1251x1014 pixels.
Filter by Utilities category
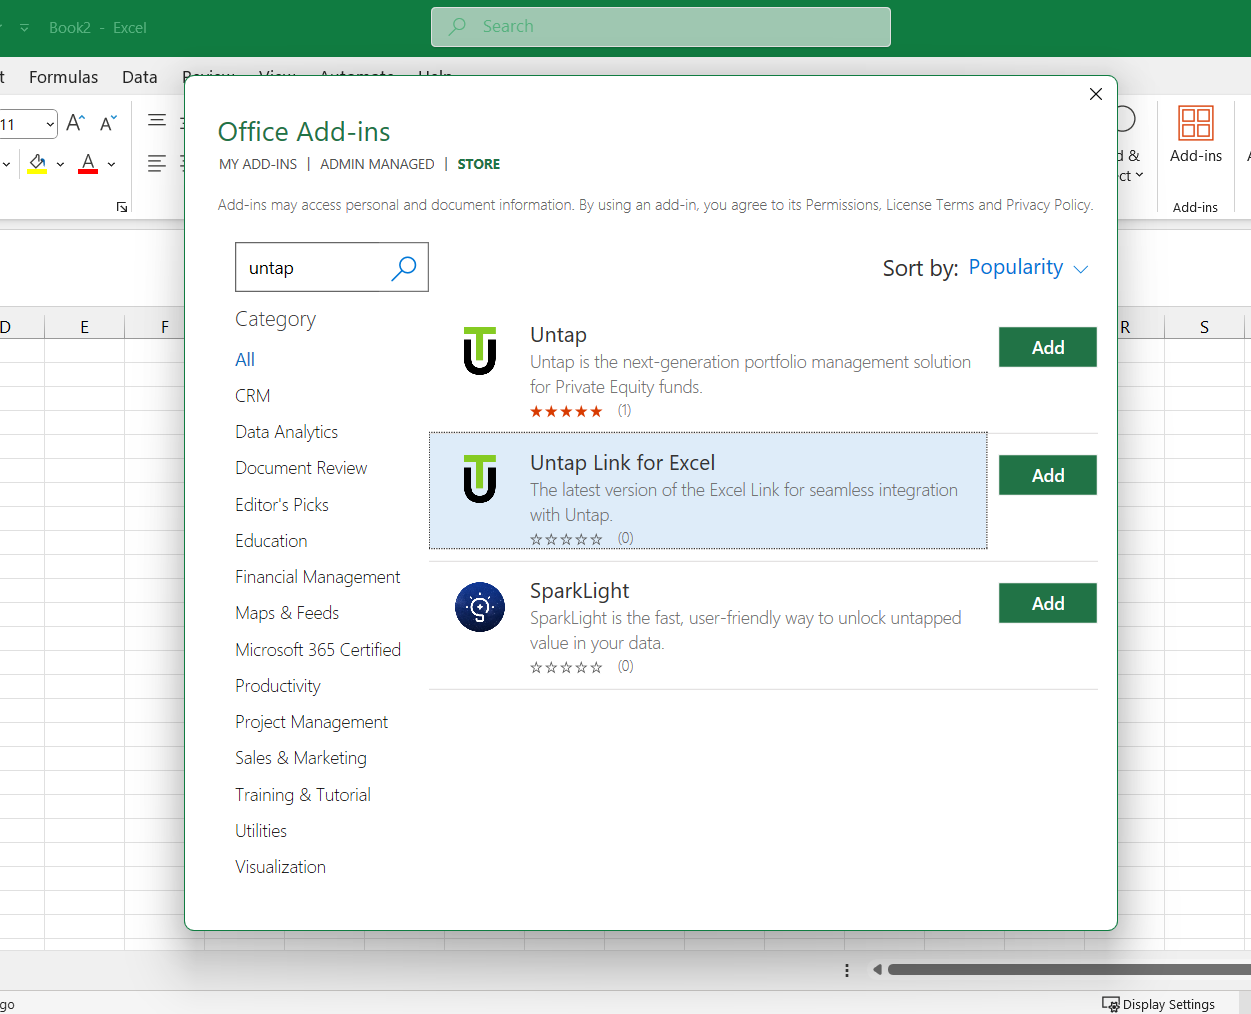261,831
